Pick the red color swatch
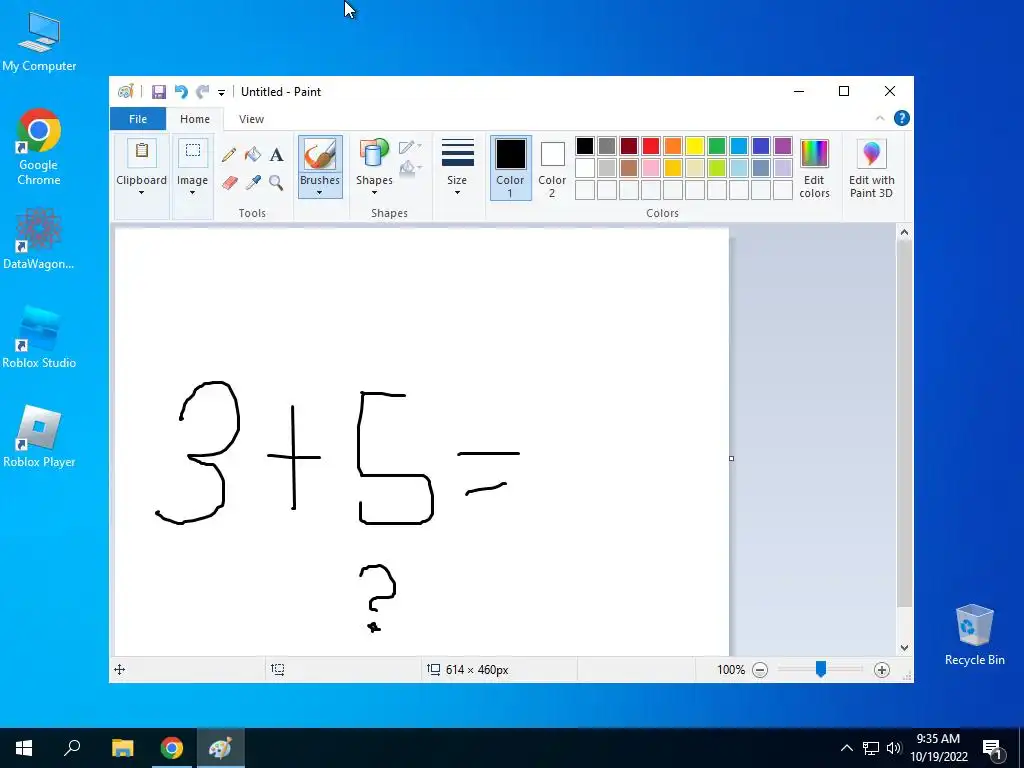 651,146
